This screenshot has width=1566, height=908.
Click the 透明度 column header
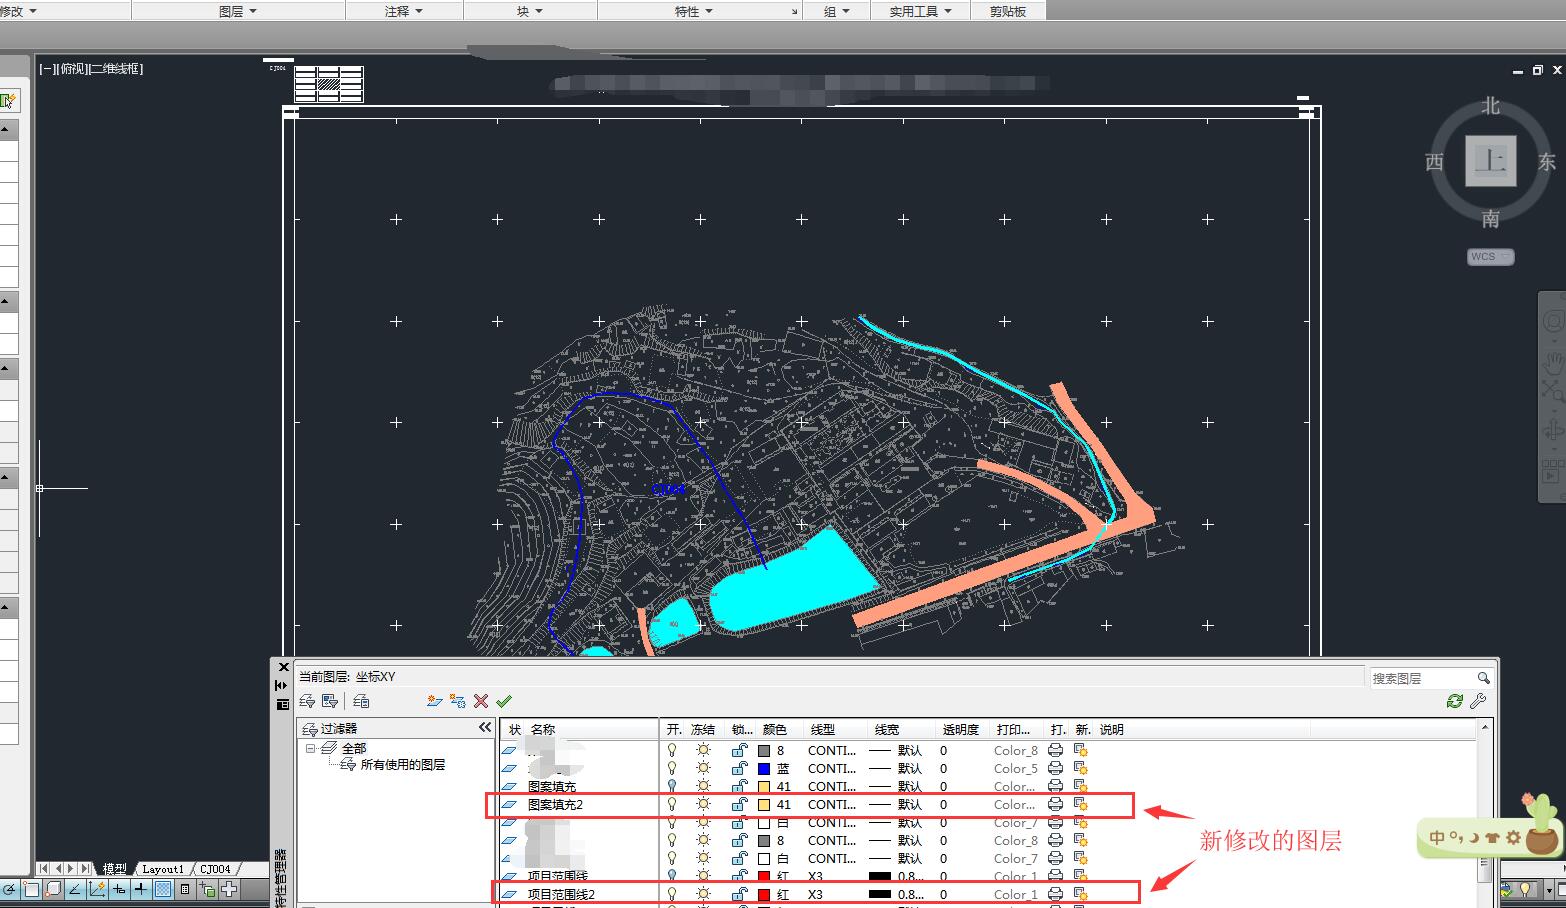(x=960, y=730)
